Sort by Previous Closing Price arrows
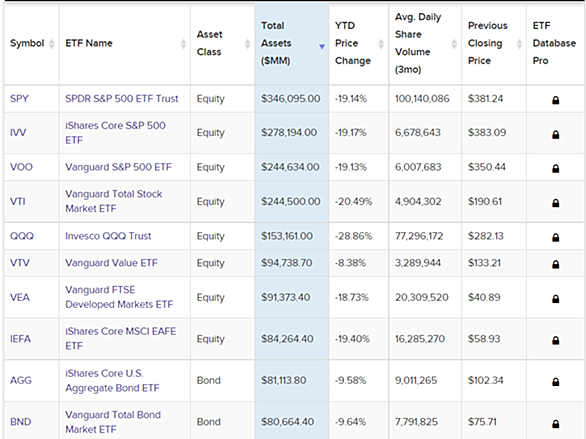Image resolution: width=586 pixels, height=439 pixels. coord(519,44)
